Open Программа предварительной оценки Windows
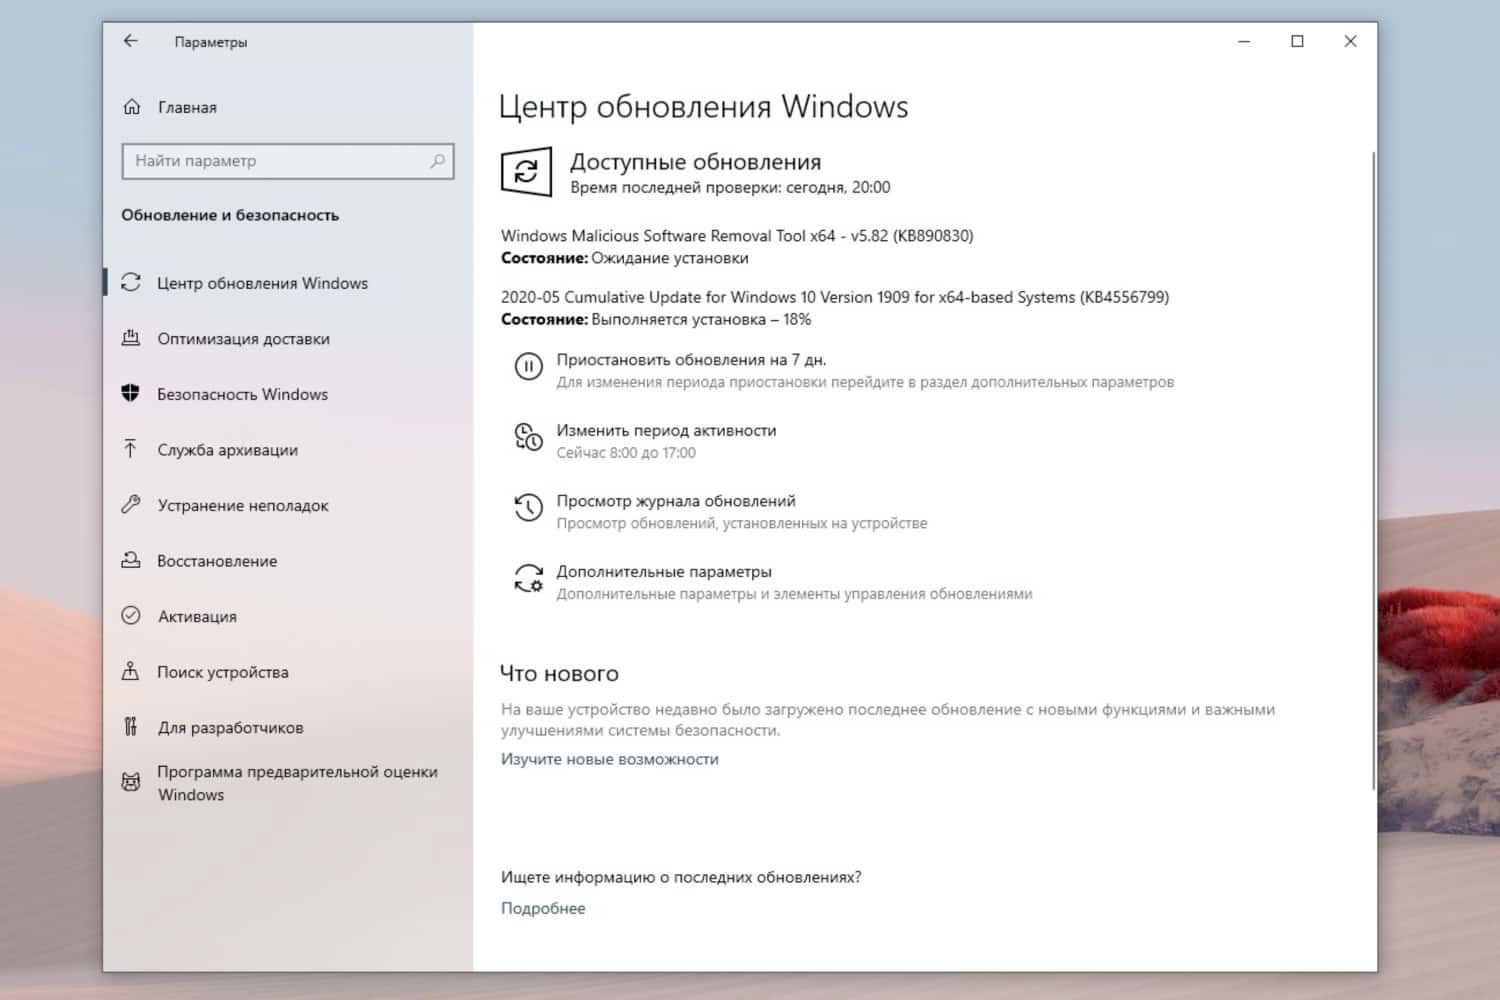1500x1000 pixels. (x=296, y=783)
